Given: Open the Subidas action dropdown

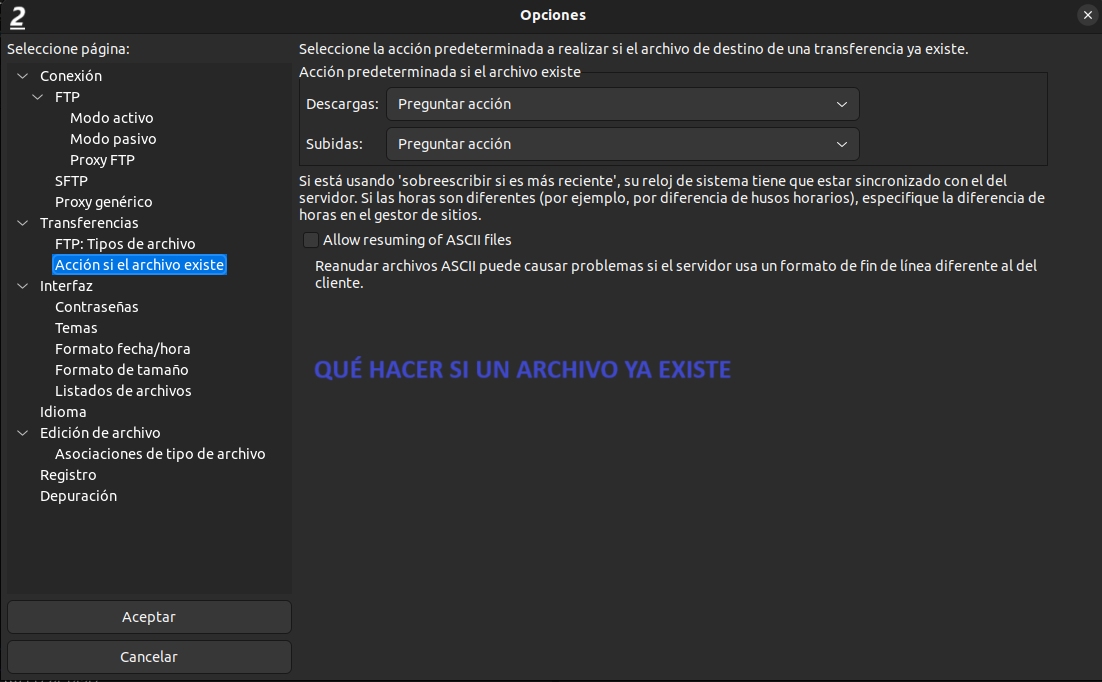Looking at the screenshot, I should click(x=622, y=144).
